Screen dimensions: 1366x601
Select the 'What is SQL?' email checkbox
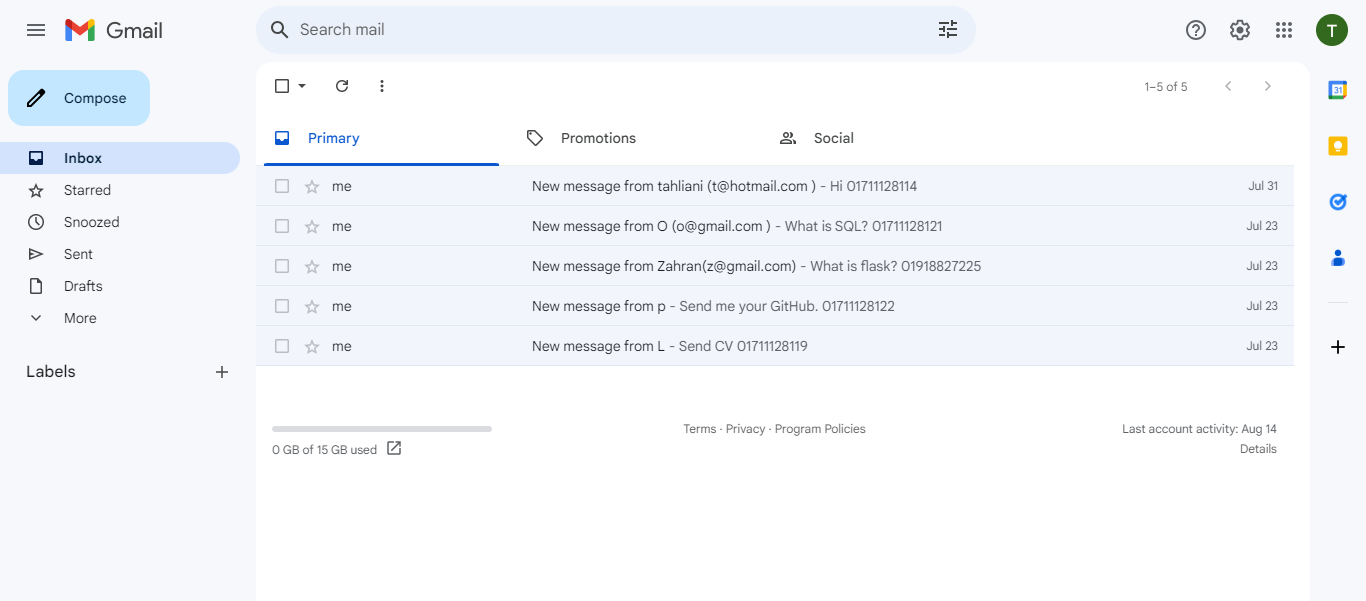[282, 226]
